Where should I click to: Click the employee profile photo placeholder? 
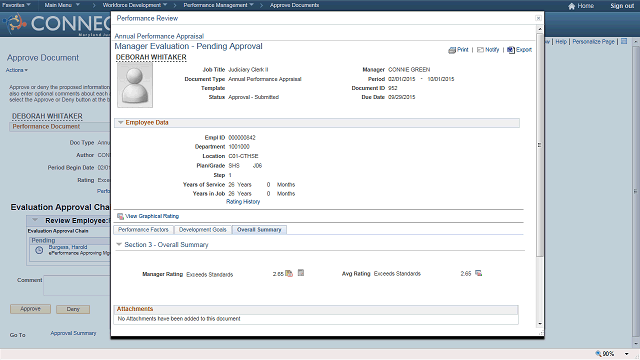point(135,85)
